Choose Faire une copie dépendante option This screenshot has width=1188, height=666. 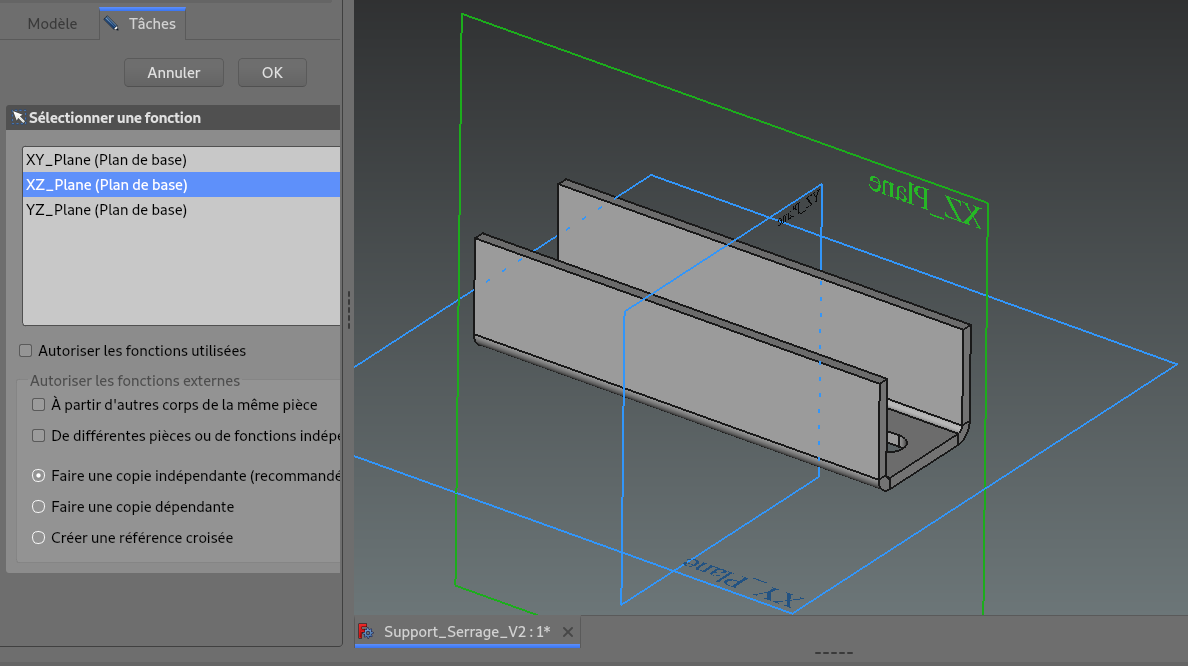coord(39,507)
